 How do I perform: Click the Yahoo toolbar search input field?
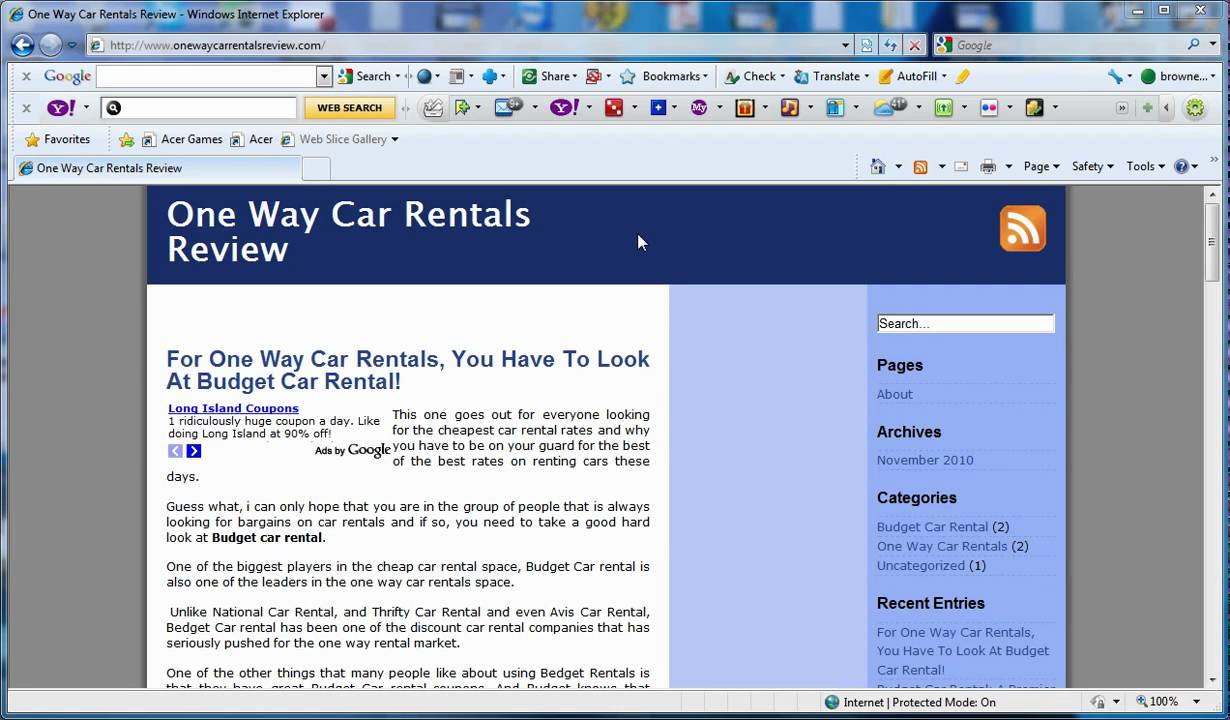coord(200,108)
